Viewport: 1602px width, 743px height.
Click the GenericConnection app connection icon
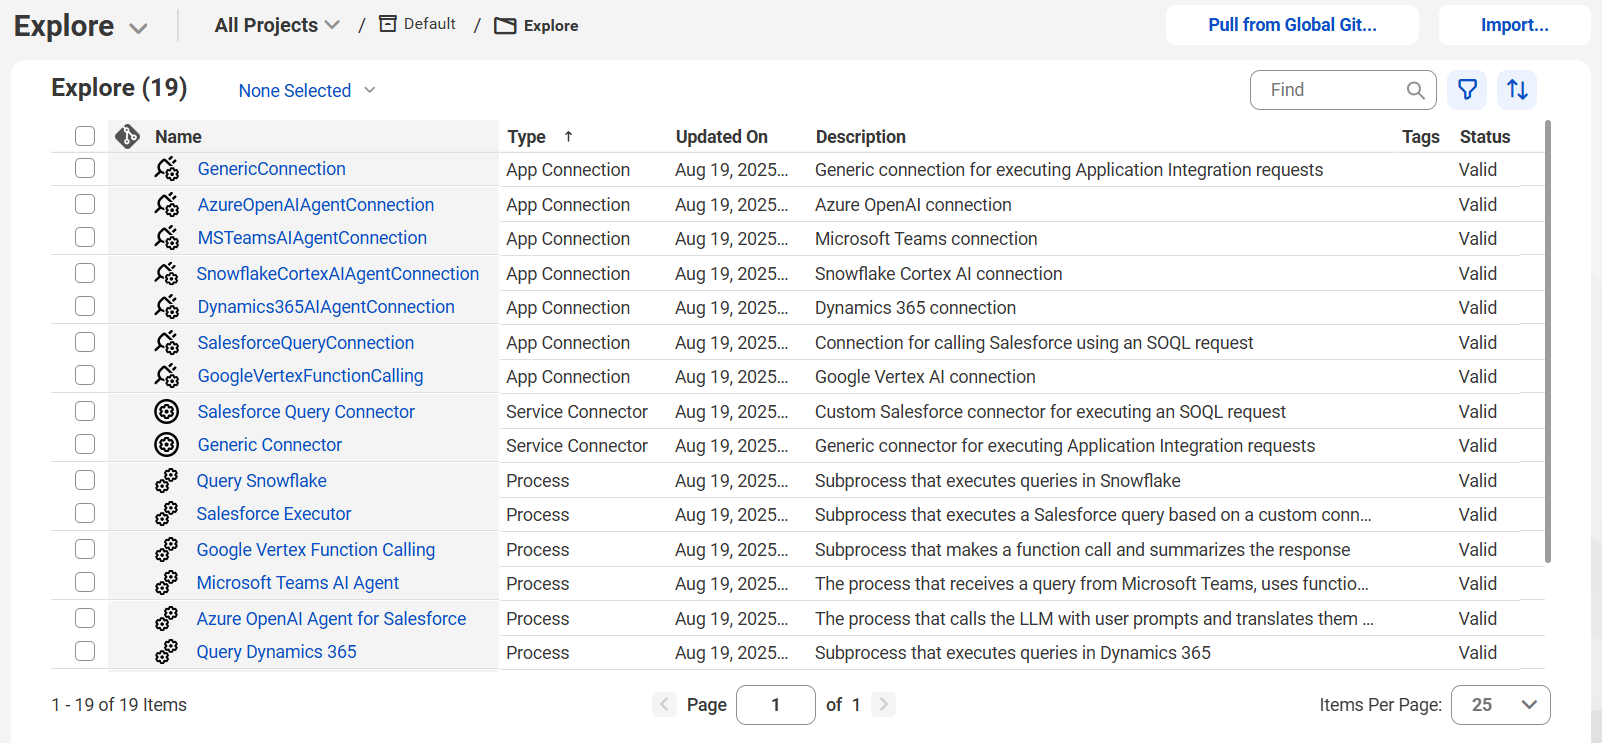click(x=167, y=169)
